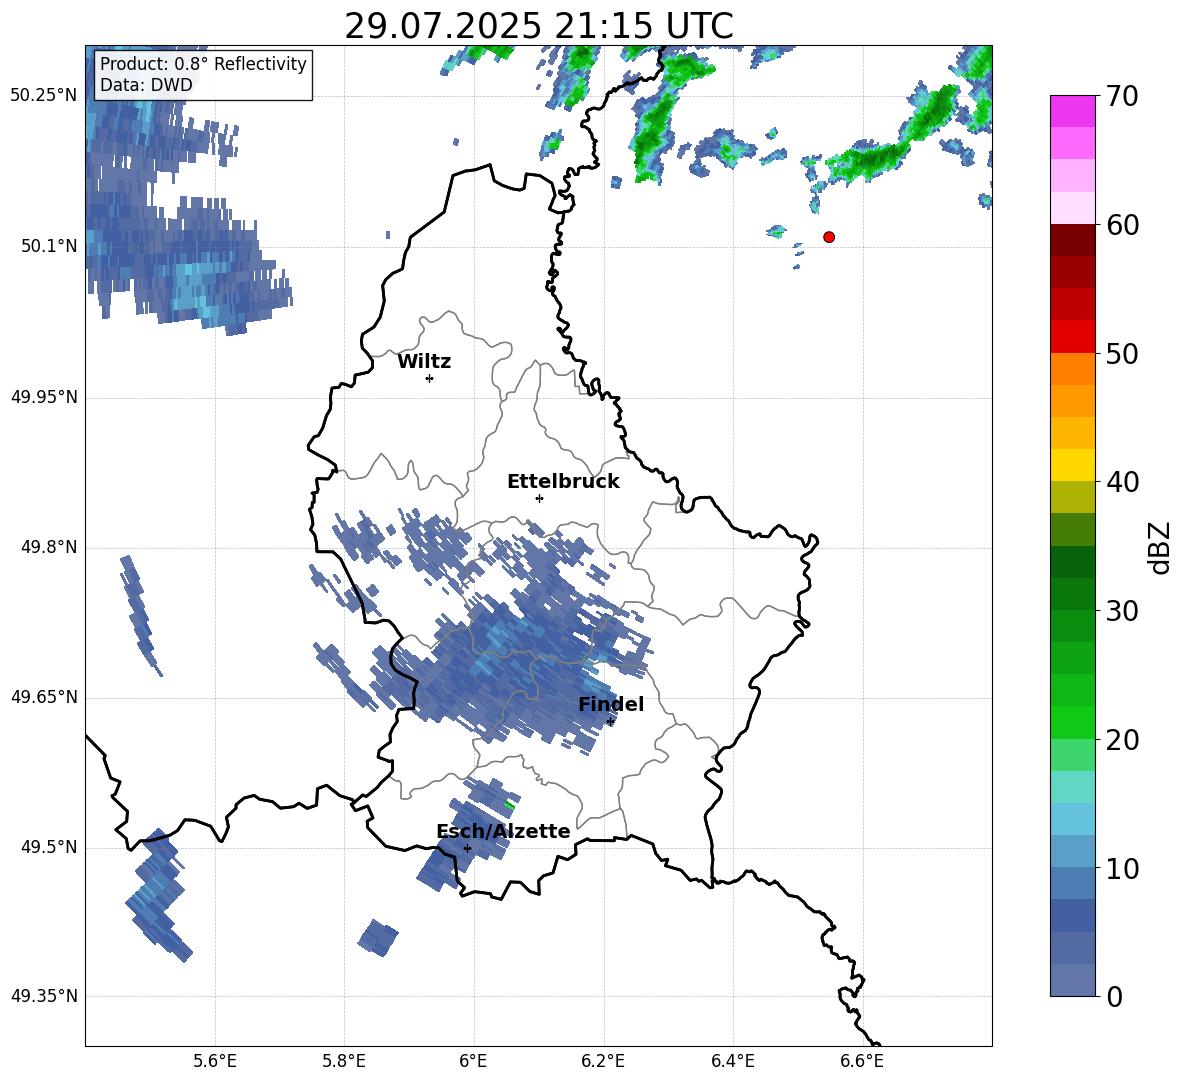This screenshot has width=1184, height=1081.
Task: Click the Ettelbruck station cross marker
Action: point(539,498)
